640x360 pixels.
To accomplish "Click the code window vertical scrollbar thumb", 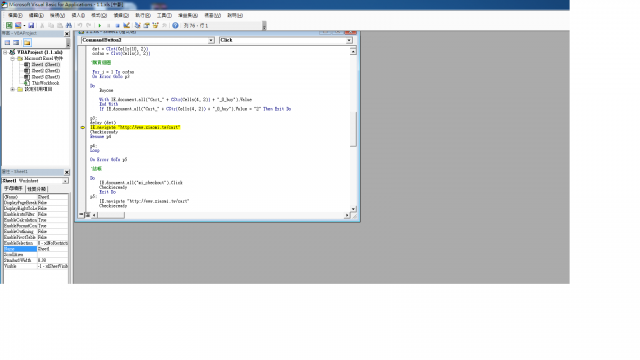I will 353,129.
